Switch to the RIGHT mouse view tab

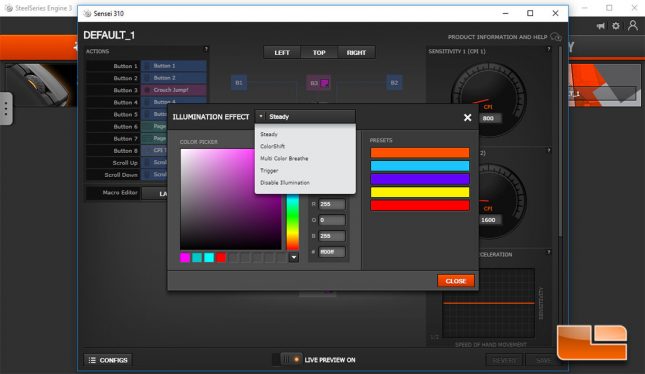click(356, 53)
